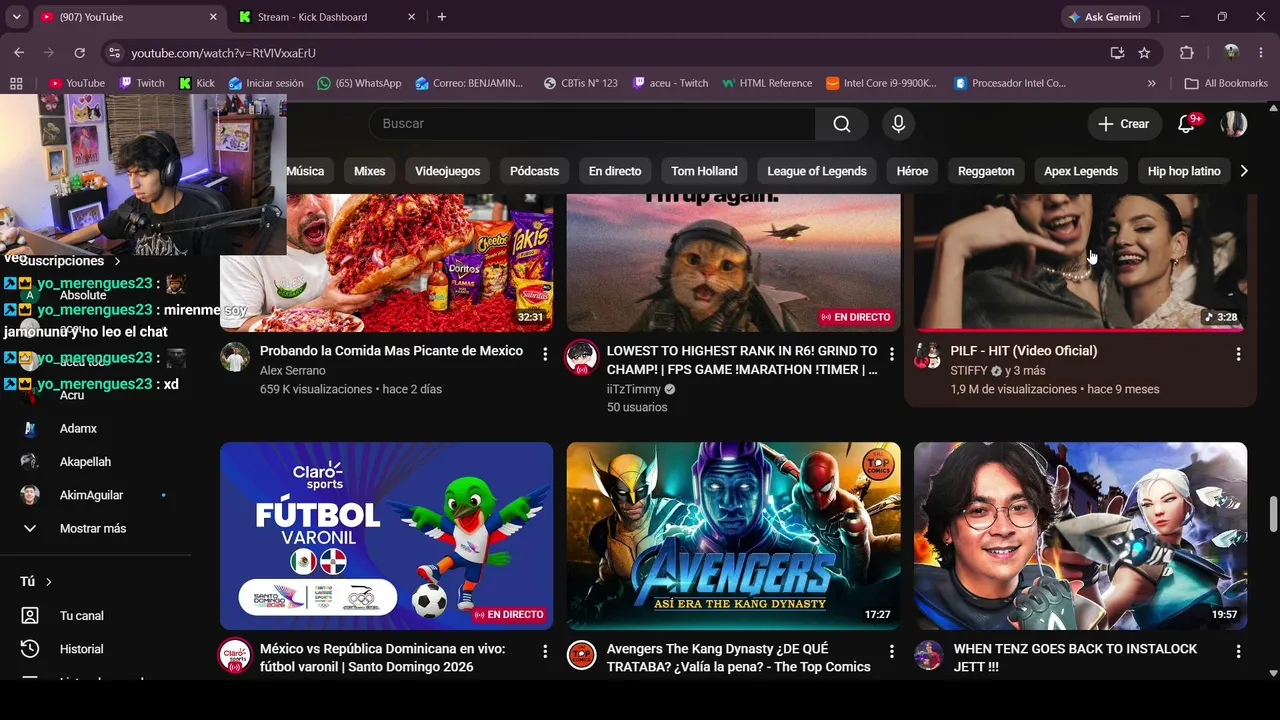This screenshot has width=1280, height=720.
Task: Open the STIFFY channel avatar
Action: [x=928, y=357]
